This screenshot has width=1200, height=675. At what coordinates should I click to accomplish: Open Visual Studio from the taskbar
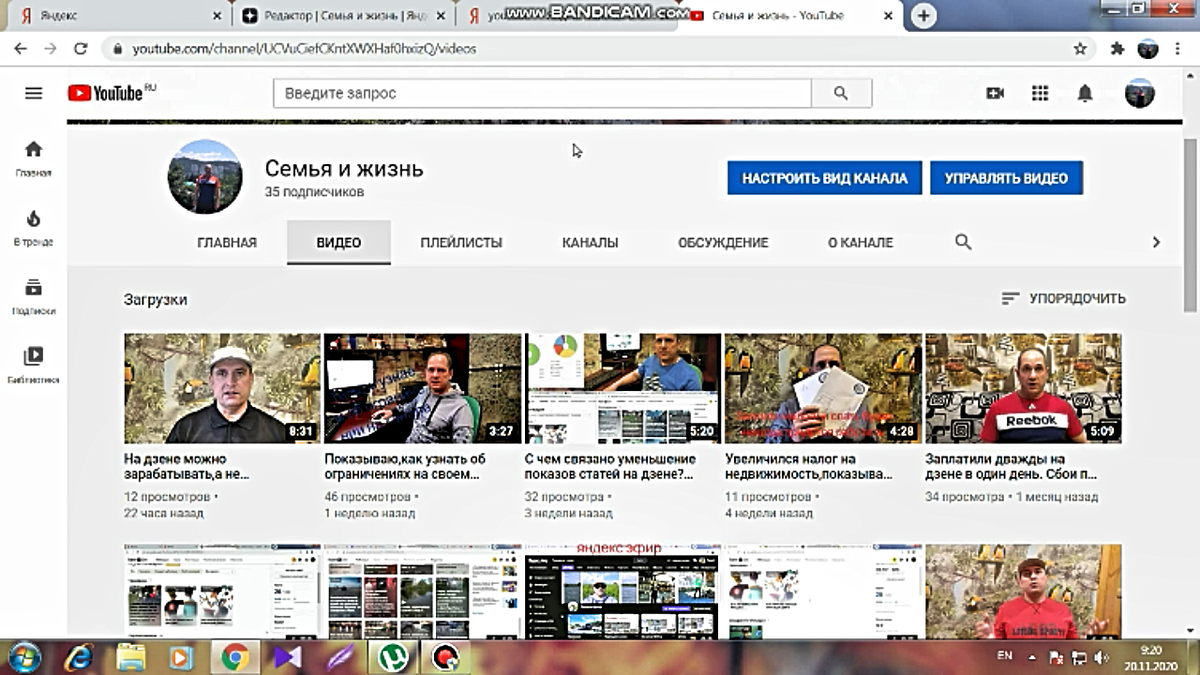click(287, 657)
